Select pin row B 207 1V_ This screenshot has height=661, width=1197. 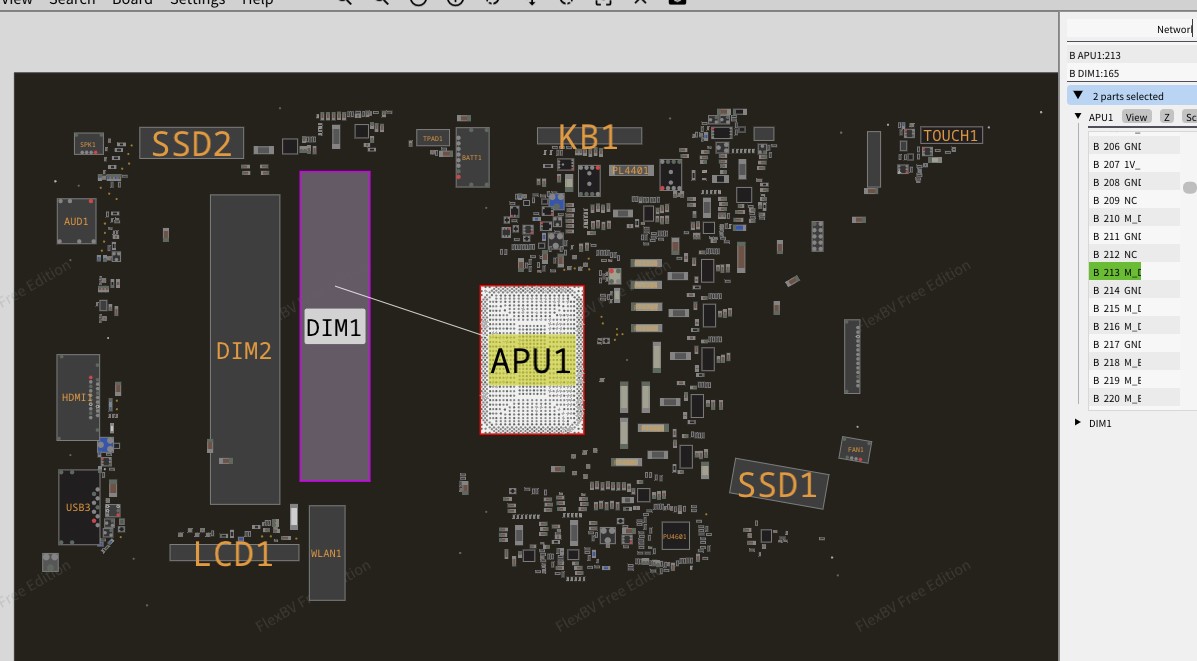[x=1134, y=164]
